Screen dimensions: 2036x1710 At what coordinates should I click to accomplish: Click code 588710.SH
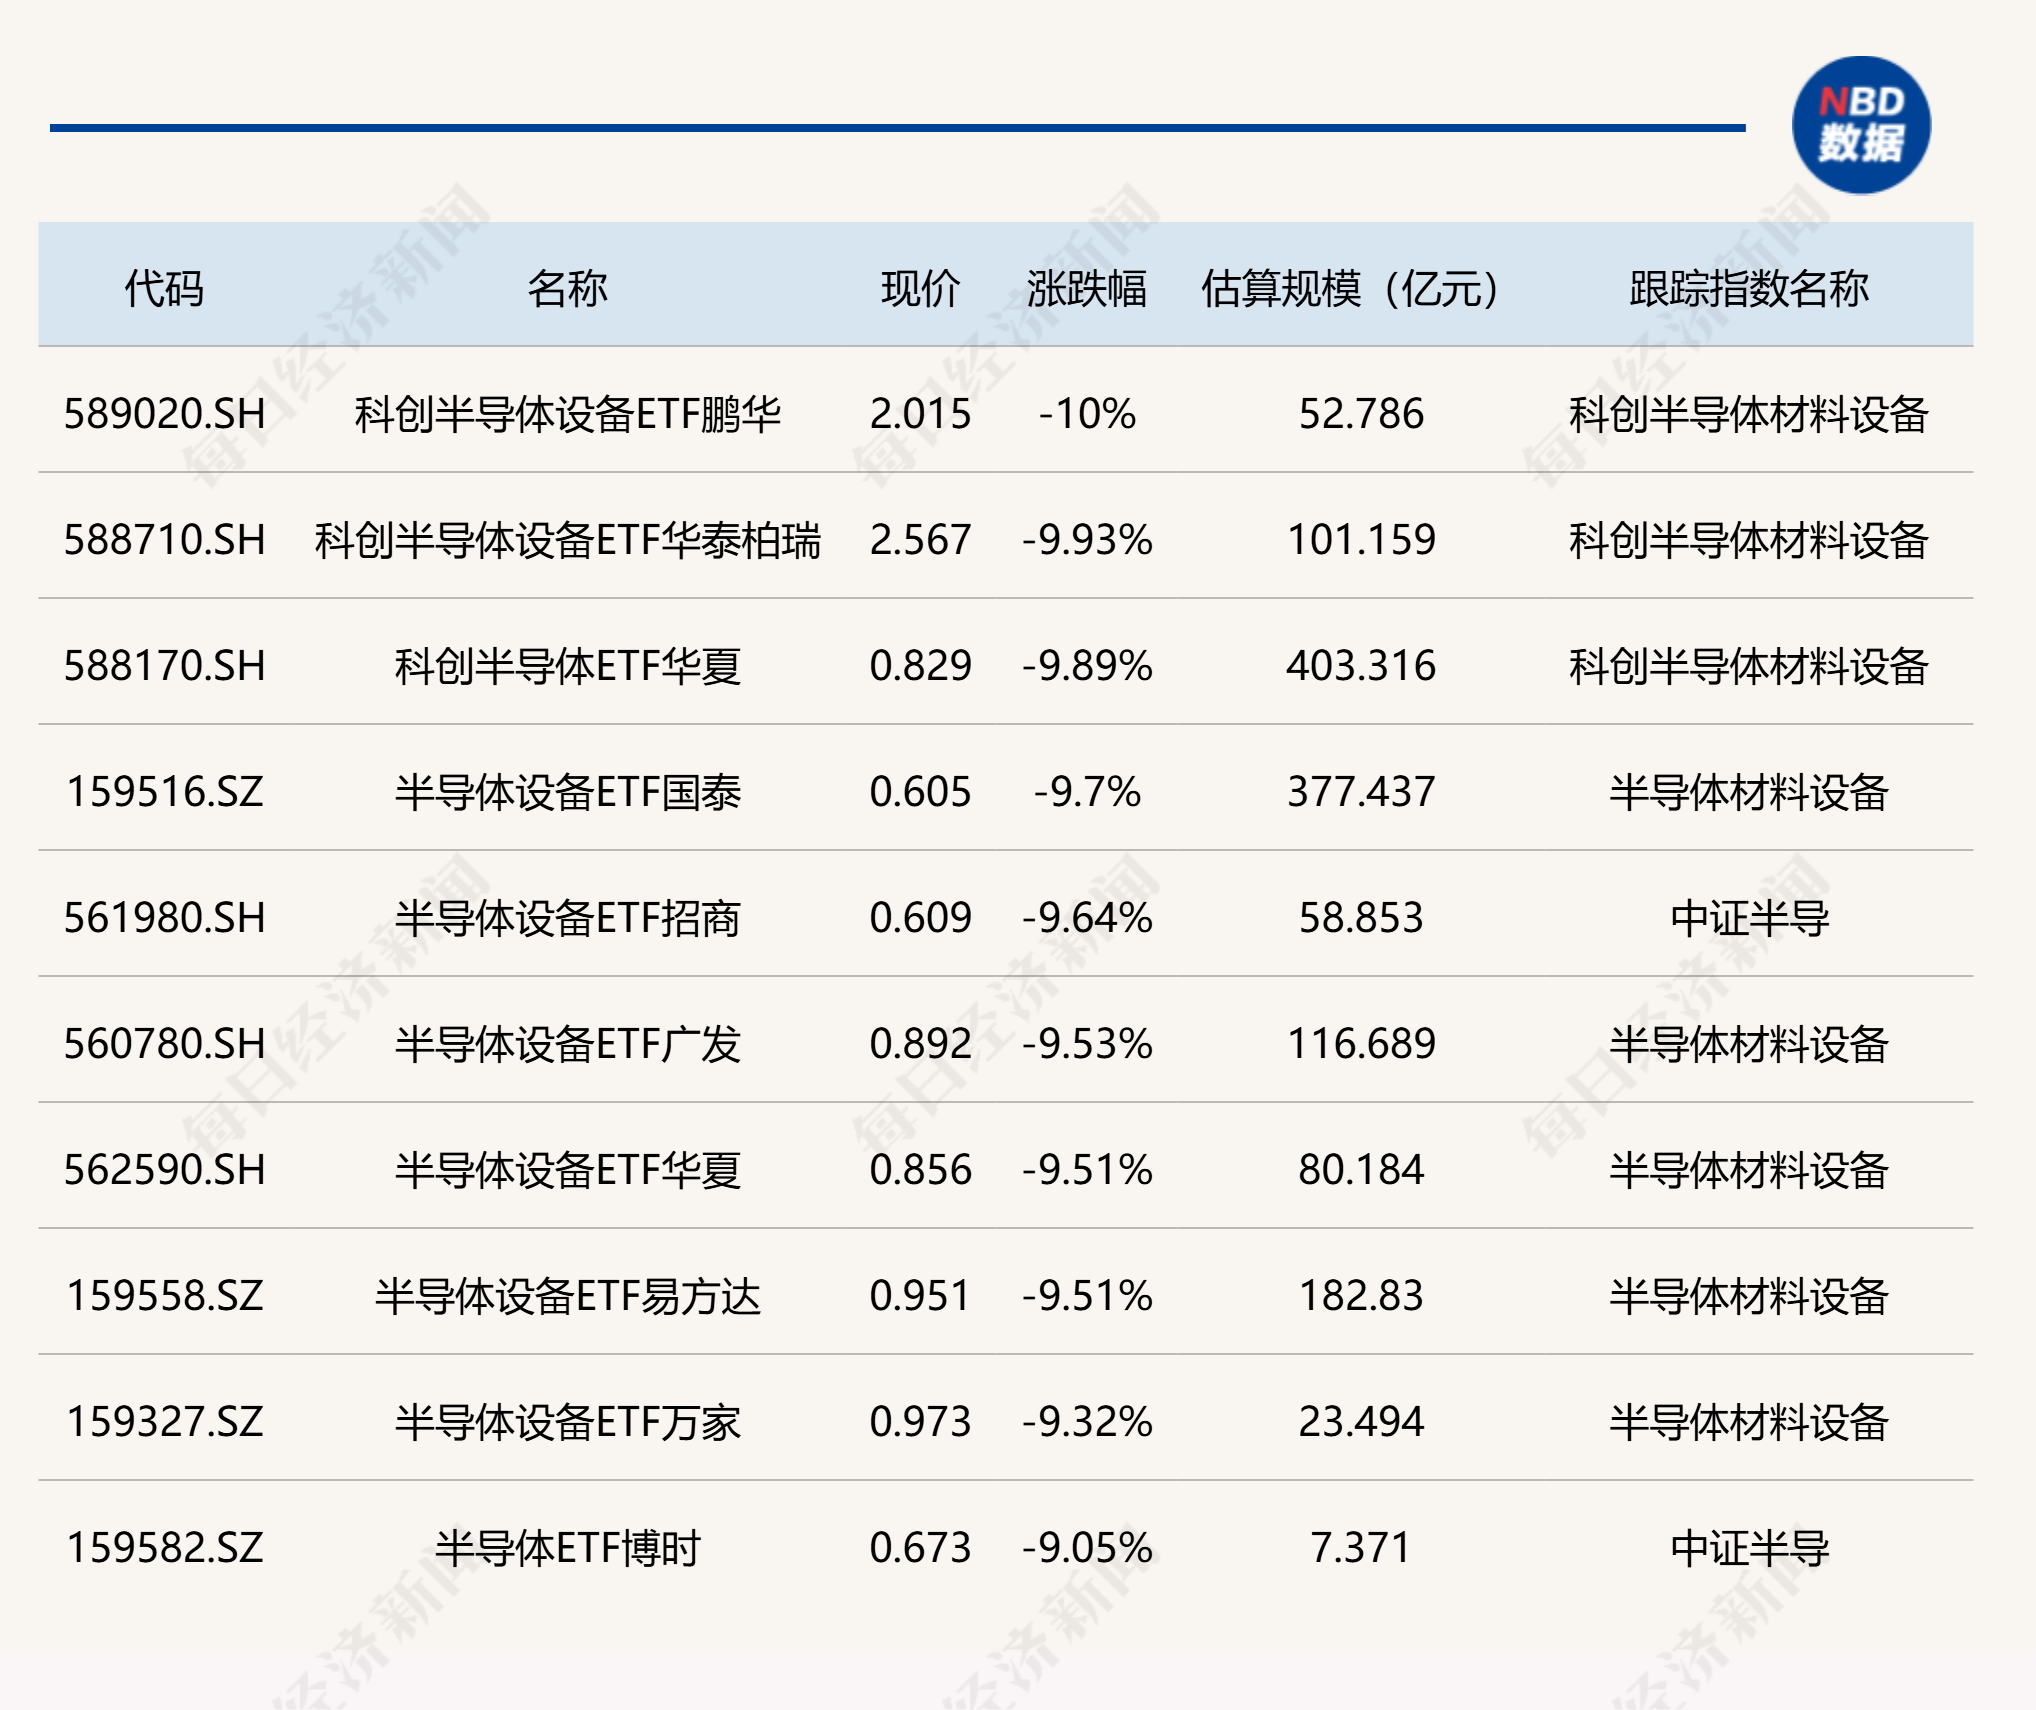pos(165,540)
